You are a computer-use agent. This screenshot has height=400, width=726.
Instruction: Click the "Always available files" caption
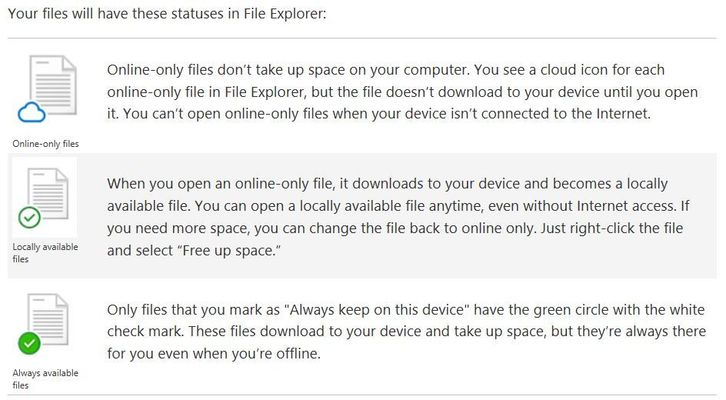tap(45, 379)
